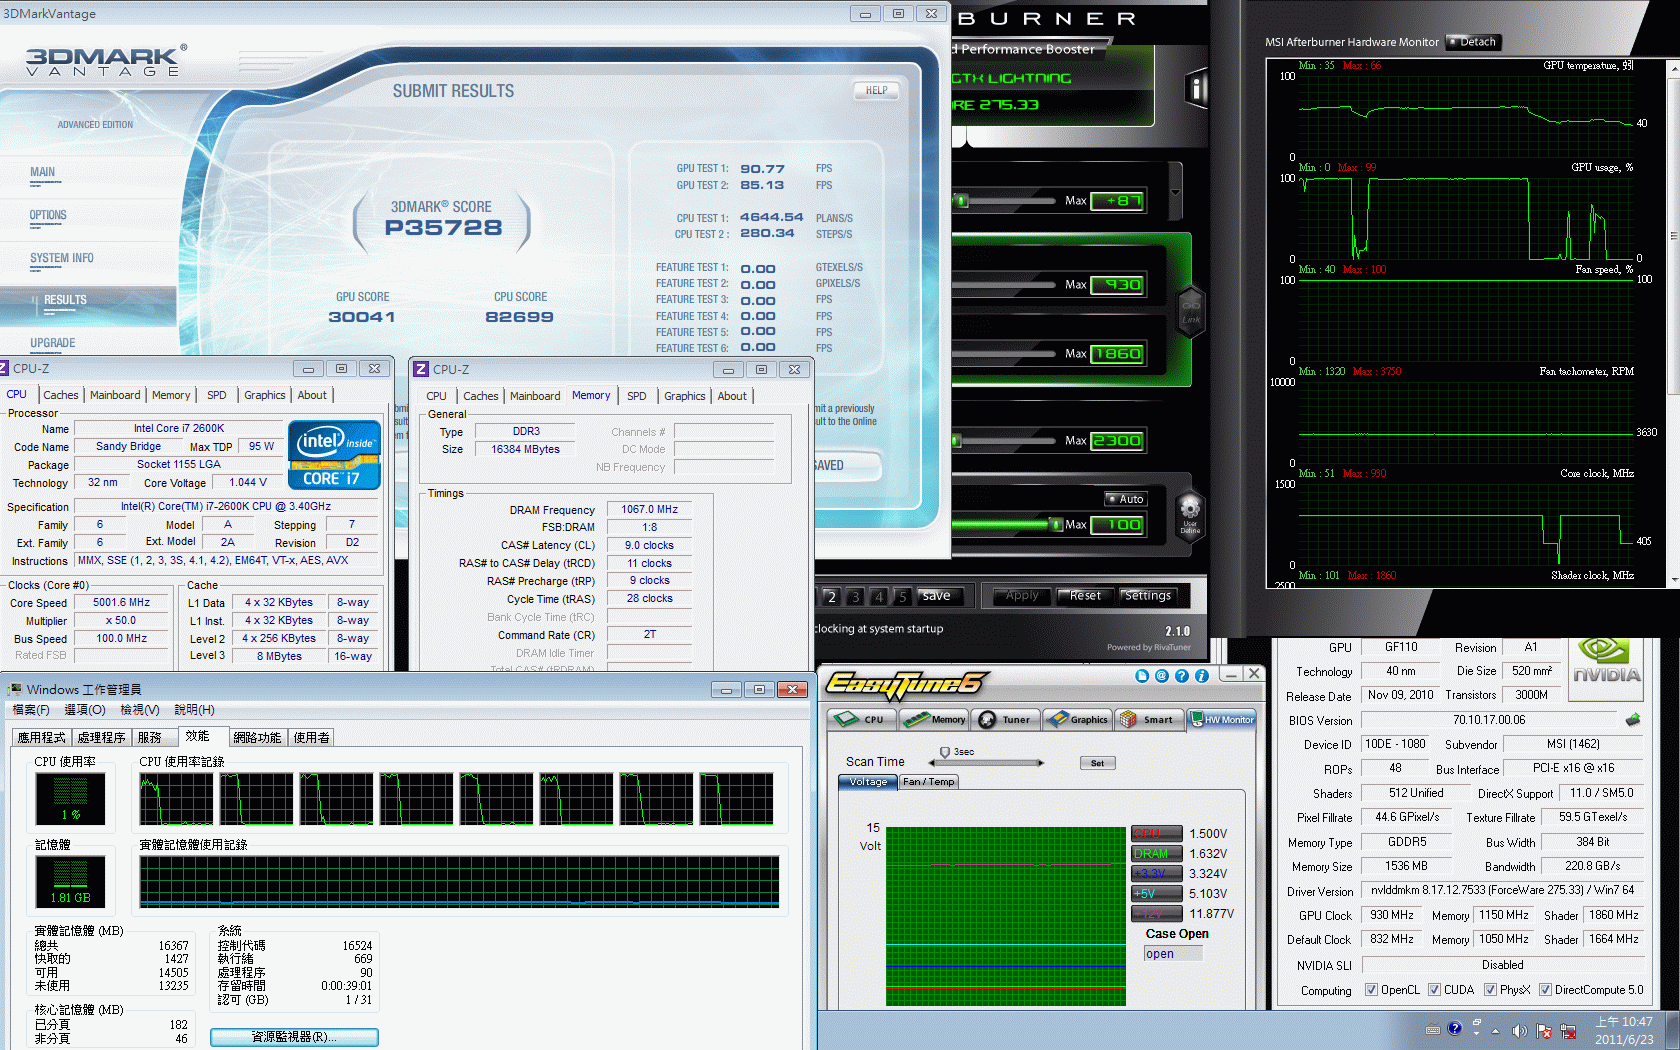This screenshot has height=1050, width=1680.
Task: Click Afterburner Reset button
Action: (1085, 596)
